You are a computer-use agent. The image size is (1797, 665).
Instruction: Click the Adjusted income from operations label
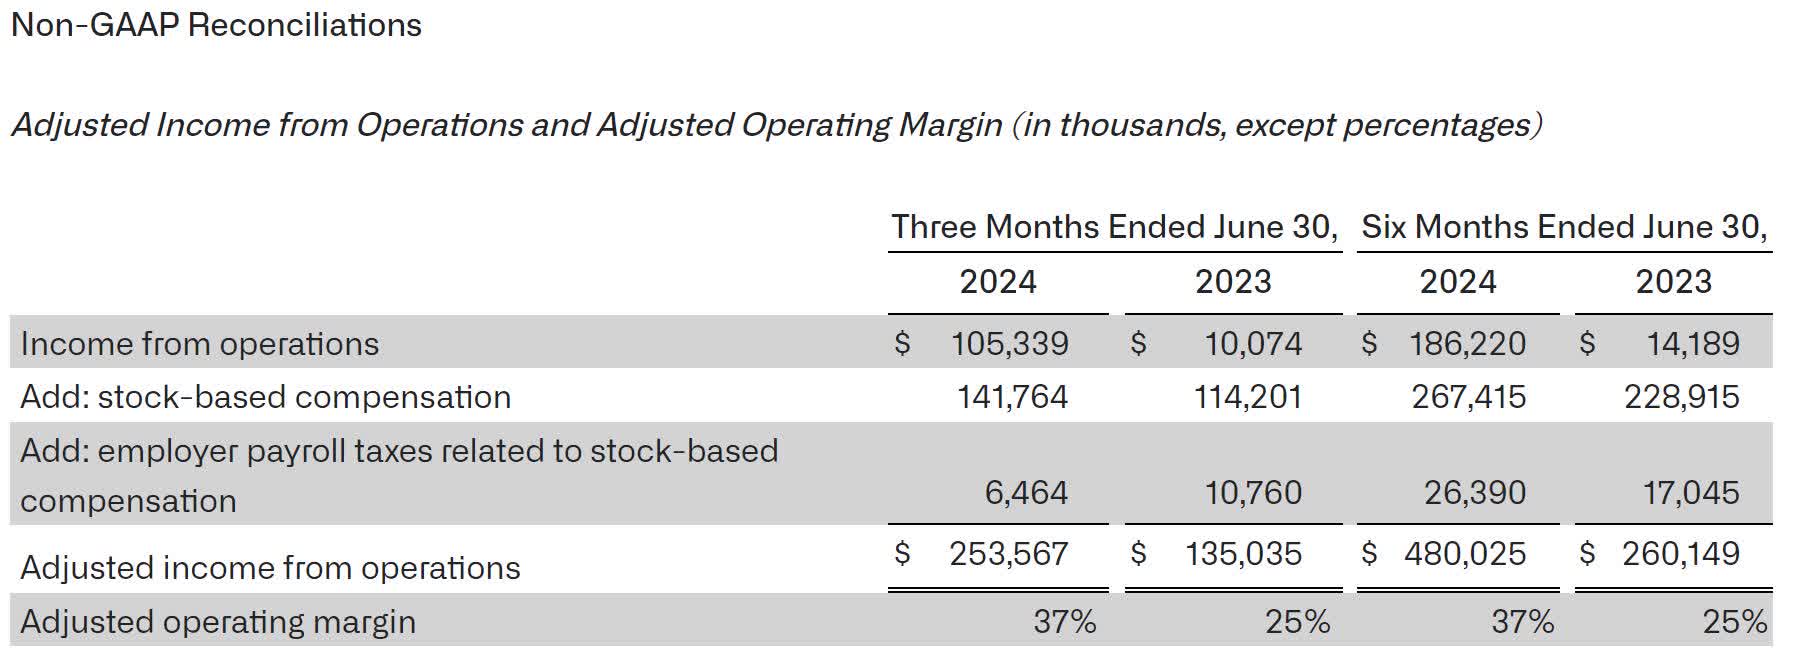(x=270, y=568)
